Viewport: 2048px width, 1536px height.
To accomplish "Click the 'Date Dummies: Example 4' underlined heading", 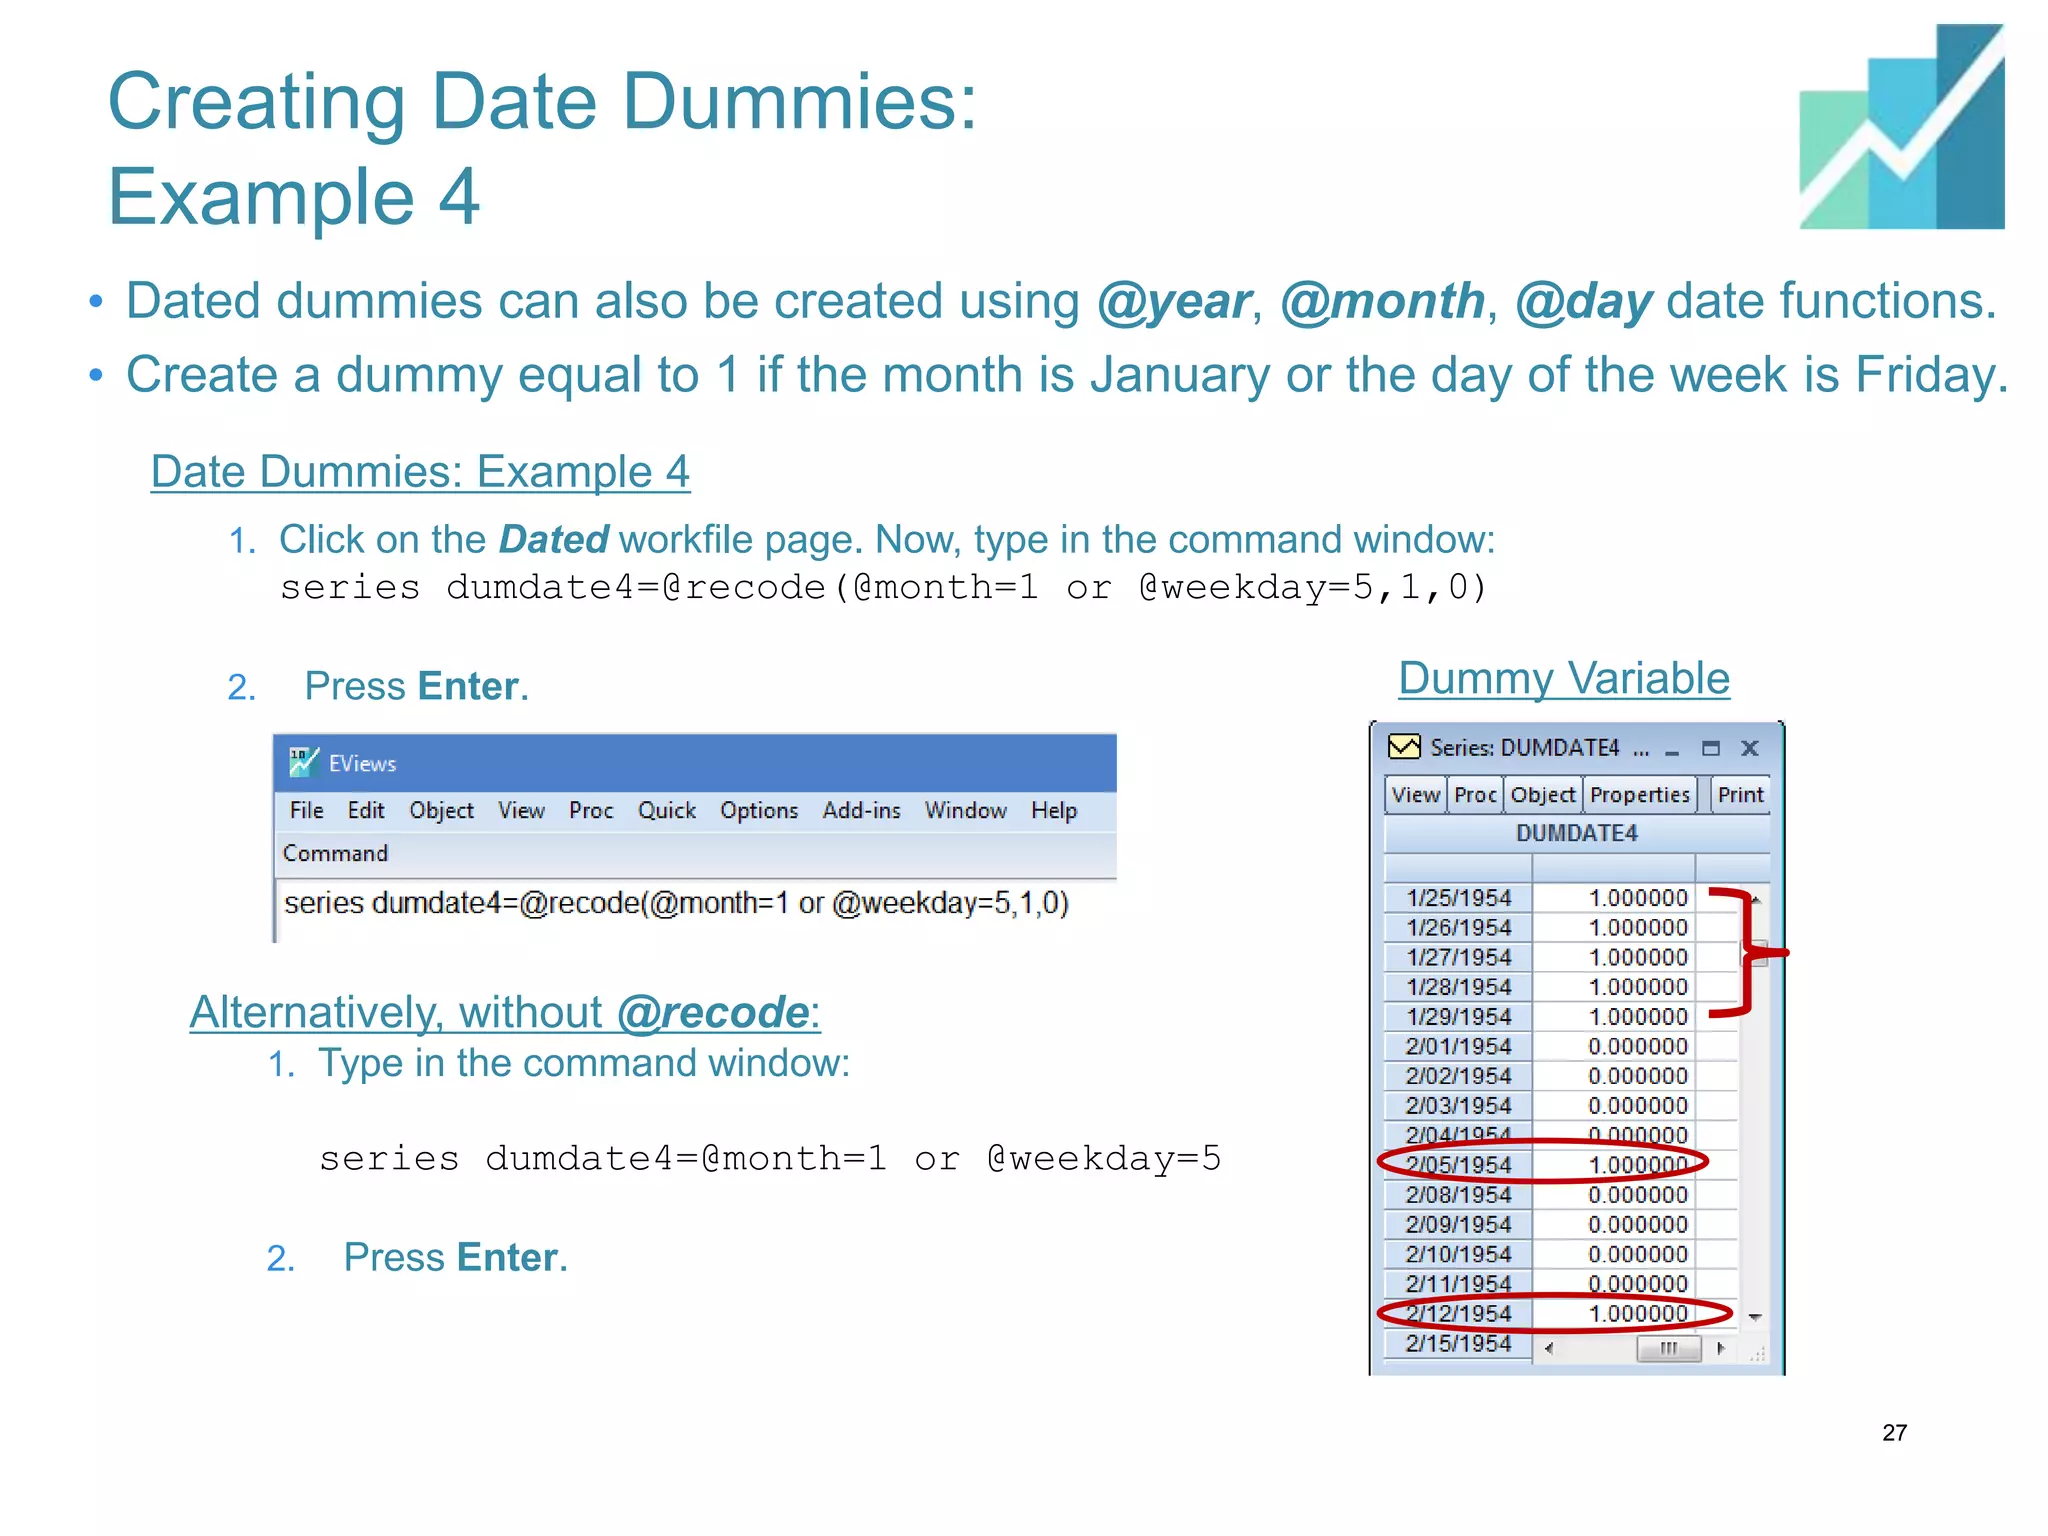I will point(420,472).
